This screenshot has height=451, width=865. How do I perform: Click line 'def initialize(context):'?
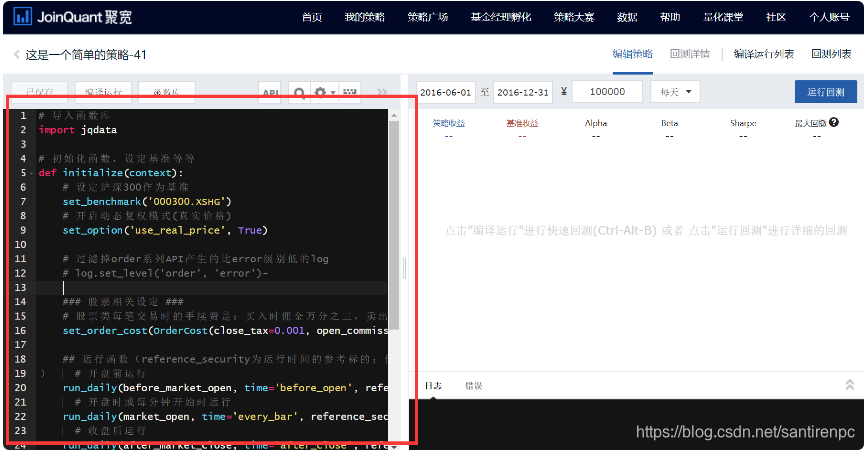[111, 173]
